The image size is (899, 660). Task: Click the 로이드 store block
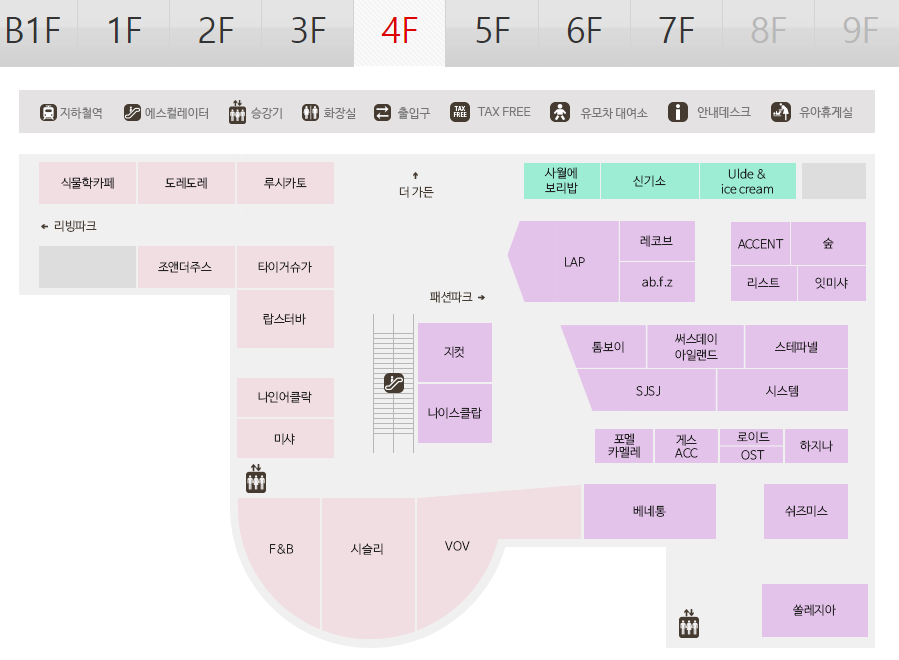pos(752,438)
